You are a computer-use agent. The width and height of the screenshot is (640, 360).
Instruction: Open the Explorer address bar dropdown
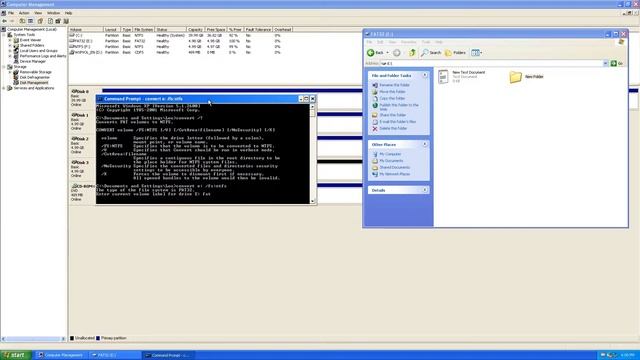pyautogui.click(x=605, y=63)
